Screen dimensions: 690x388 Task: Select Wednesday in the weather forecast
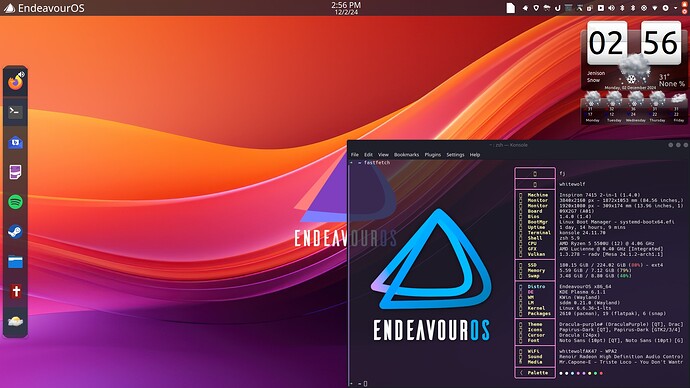click(635, 106)
